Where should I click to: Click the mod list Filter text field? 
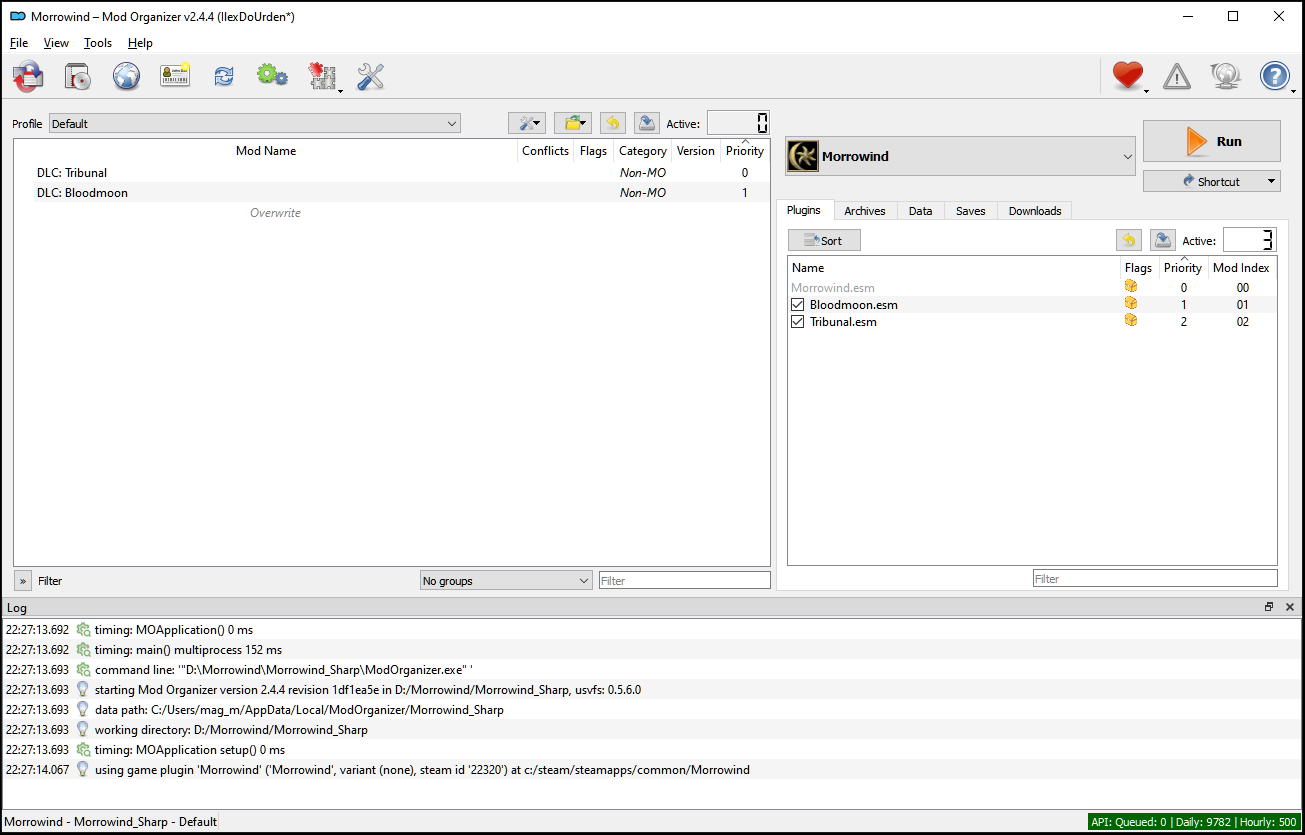684,581
